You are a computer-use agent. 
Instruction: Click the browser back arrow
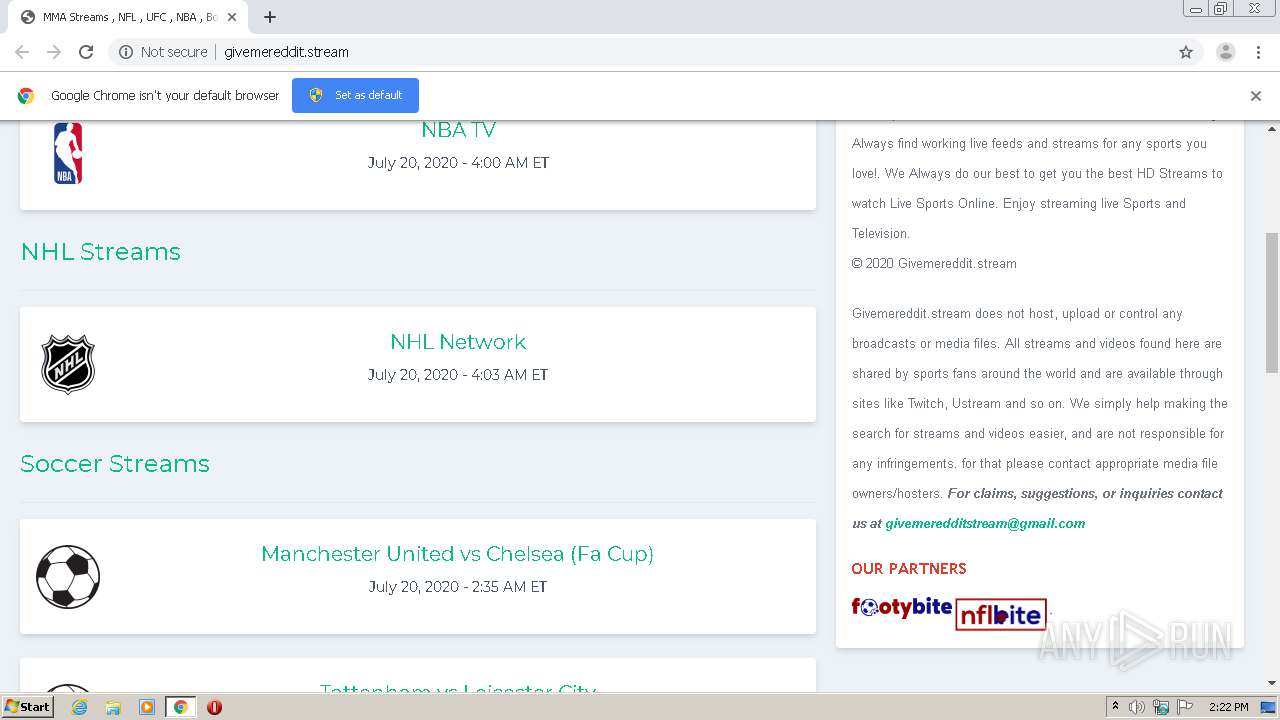pyautogui.click(x=22, y=52)
